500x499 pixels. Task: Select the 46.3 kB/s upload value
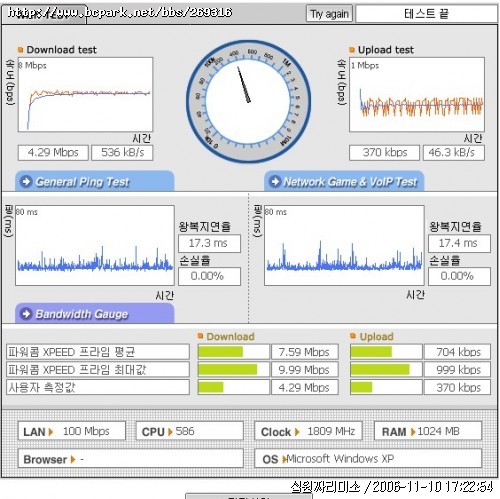point(454,153)
